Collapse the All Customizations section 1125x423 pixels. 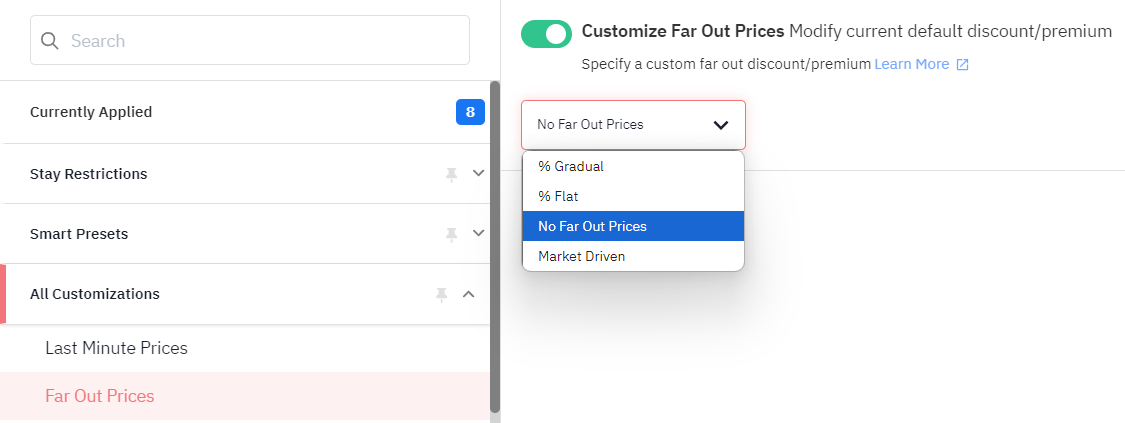(469, 294)
